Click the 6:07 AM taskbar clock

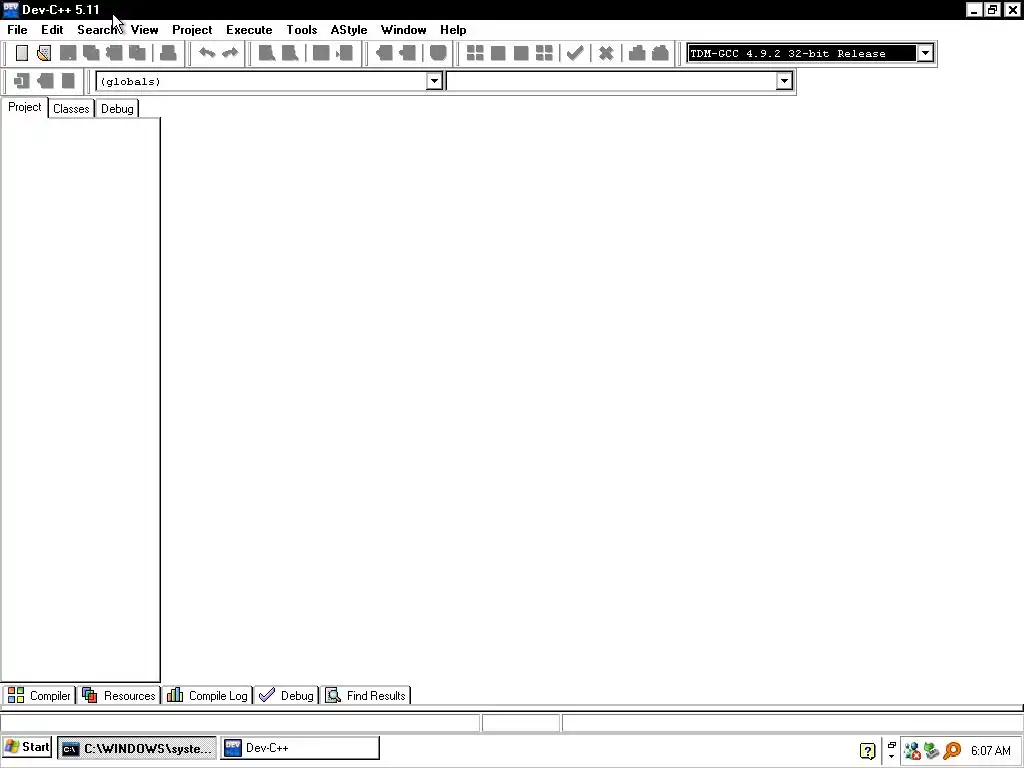coord(991,751)
